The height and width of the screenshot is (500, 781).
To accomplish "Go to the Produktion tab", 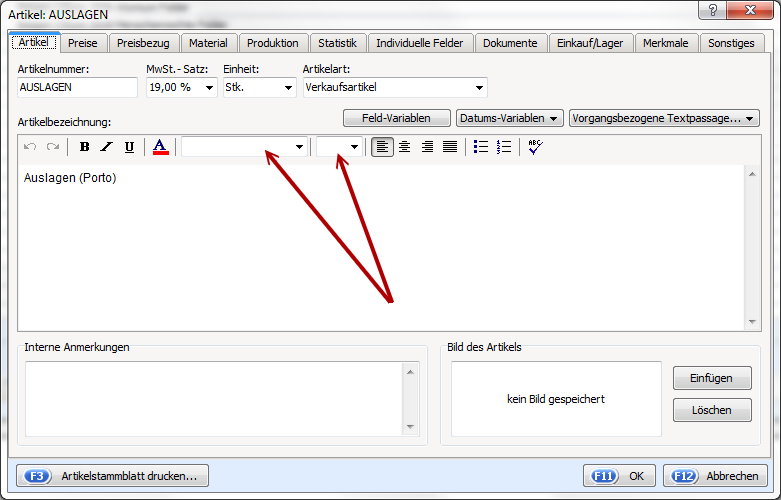I will (273, 43).
